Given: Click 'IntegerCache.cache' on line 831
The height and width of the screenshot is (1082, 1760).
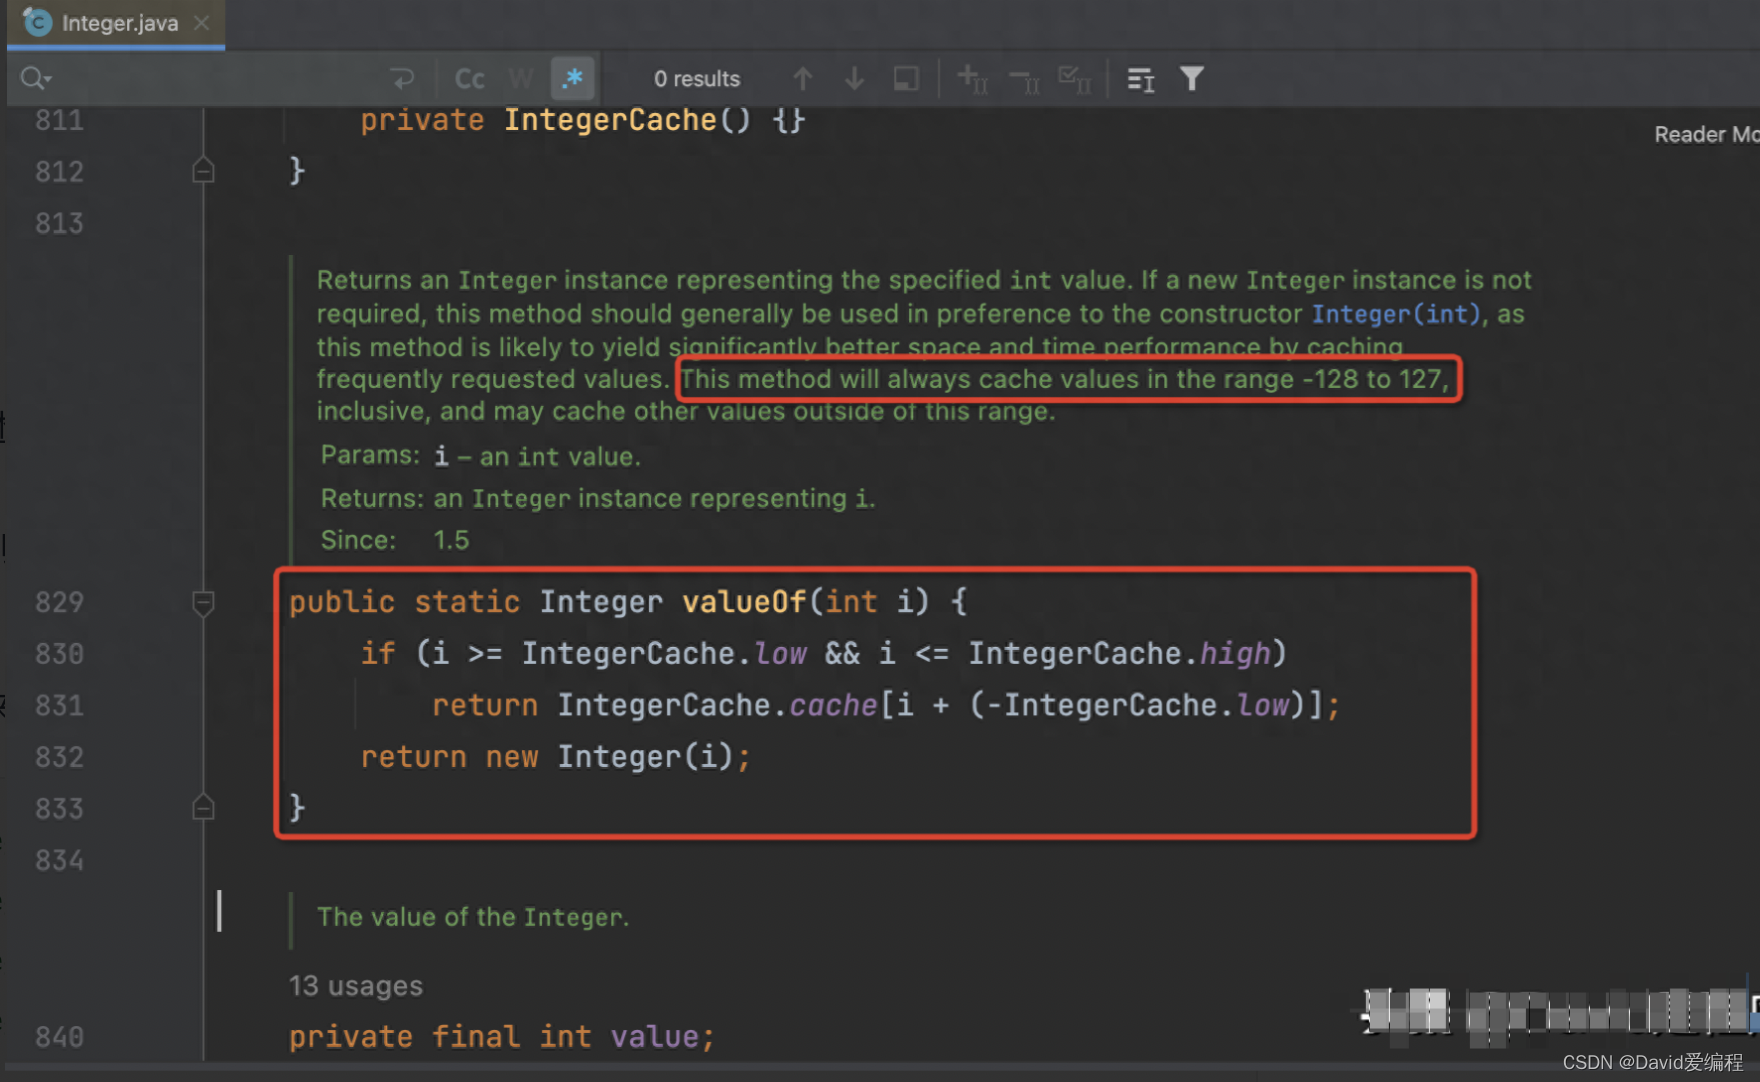Looking at the screenshot, I should 717,705.
